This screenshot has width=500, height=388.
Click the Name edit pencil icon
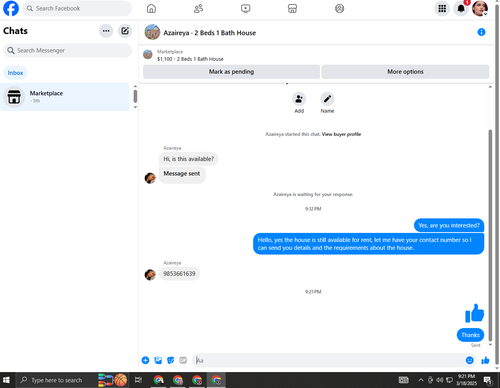327,99
